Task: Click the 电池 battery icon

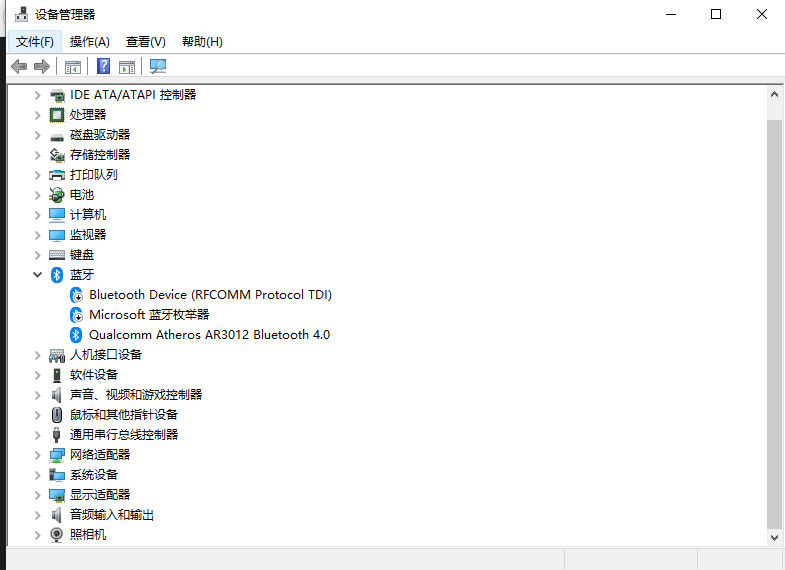Action: click(57, 195)
